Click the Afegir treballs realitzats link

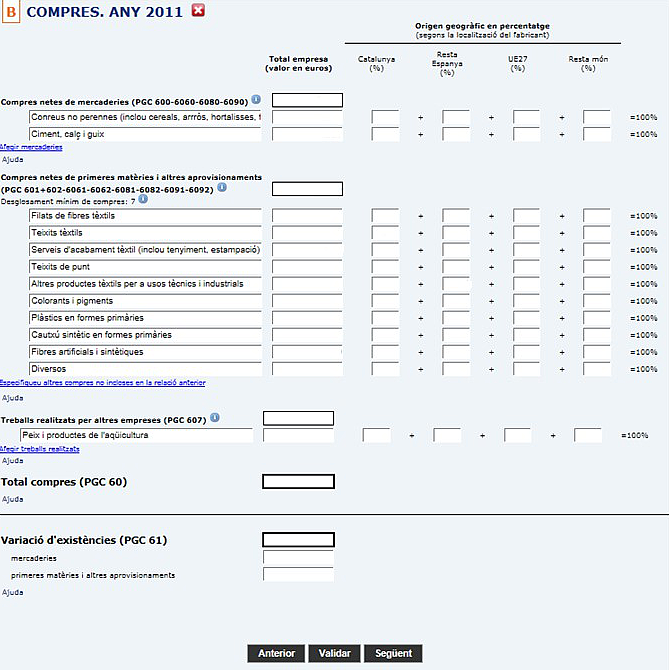(40, 449)
